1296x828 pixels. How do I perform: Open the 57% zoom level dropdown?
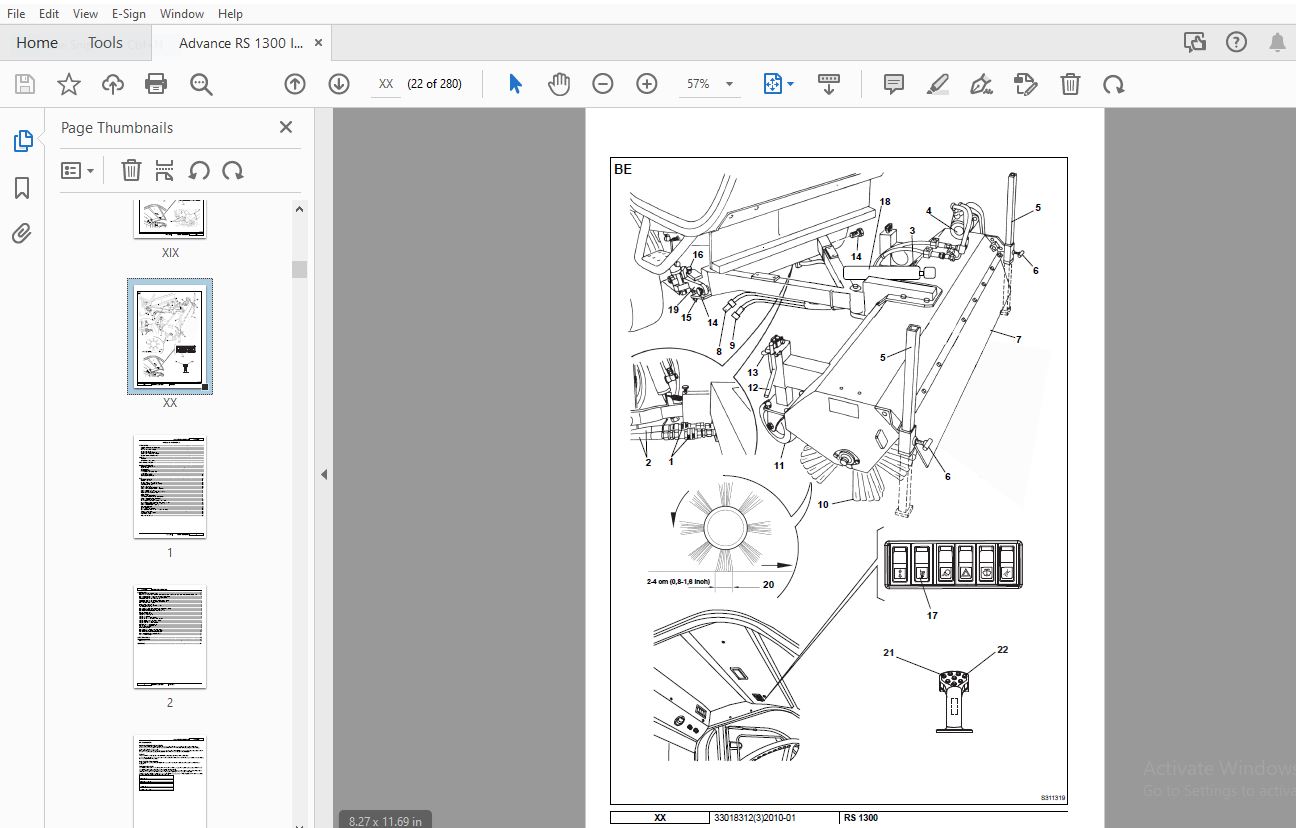tap(729, 84)
